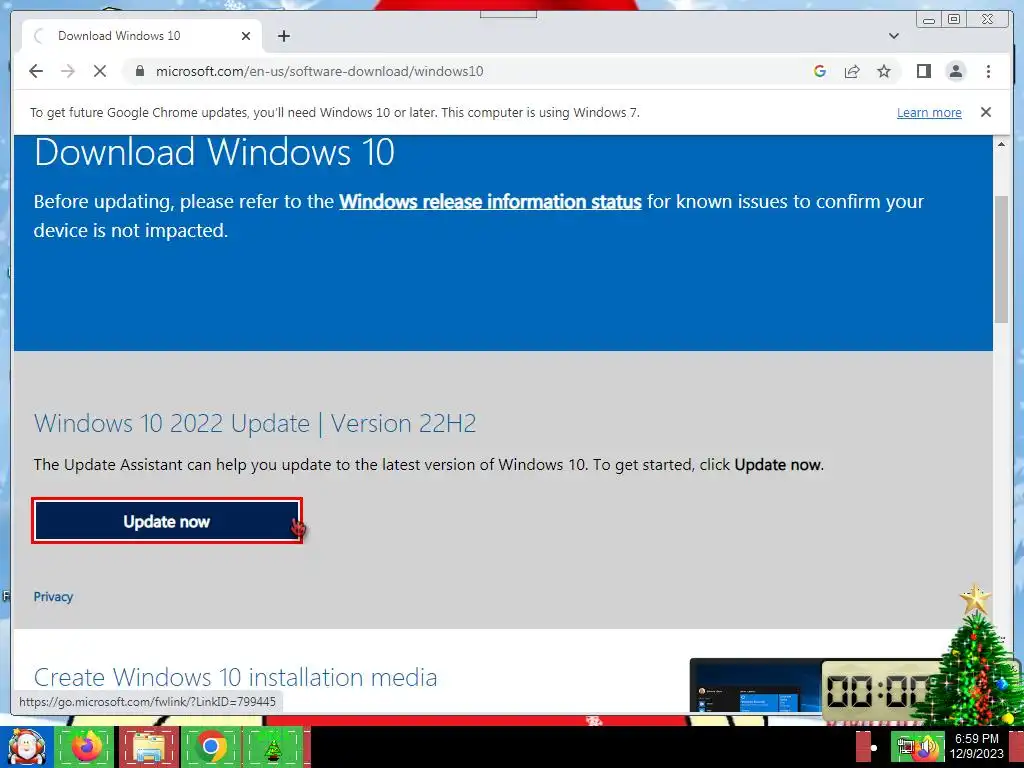This screenshot has height=768, width=1024.
Task: Close the Download Windows 10 tab
Action: (246, 36)
